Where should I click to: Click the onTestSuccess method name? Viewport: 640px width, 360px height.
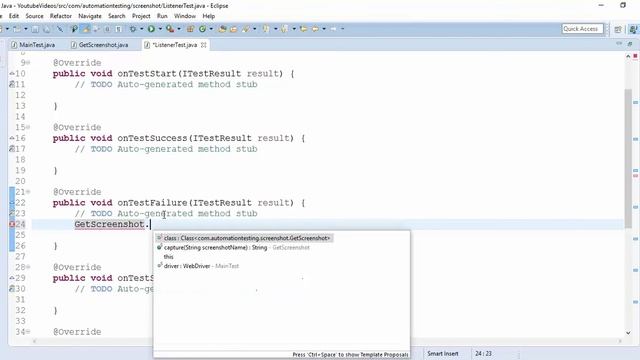point(152,138)
